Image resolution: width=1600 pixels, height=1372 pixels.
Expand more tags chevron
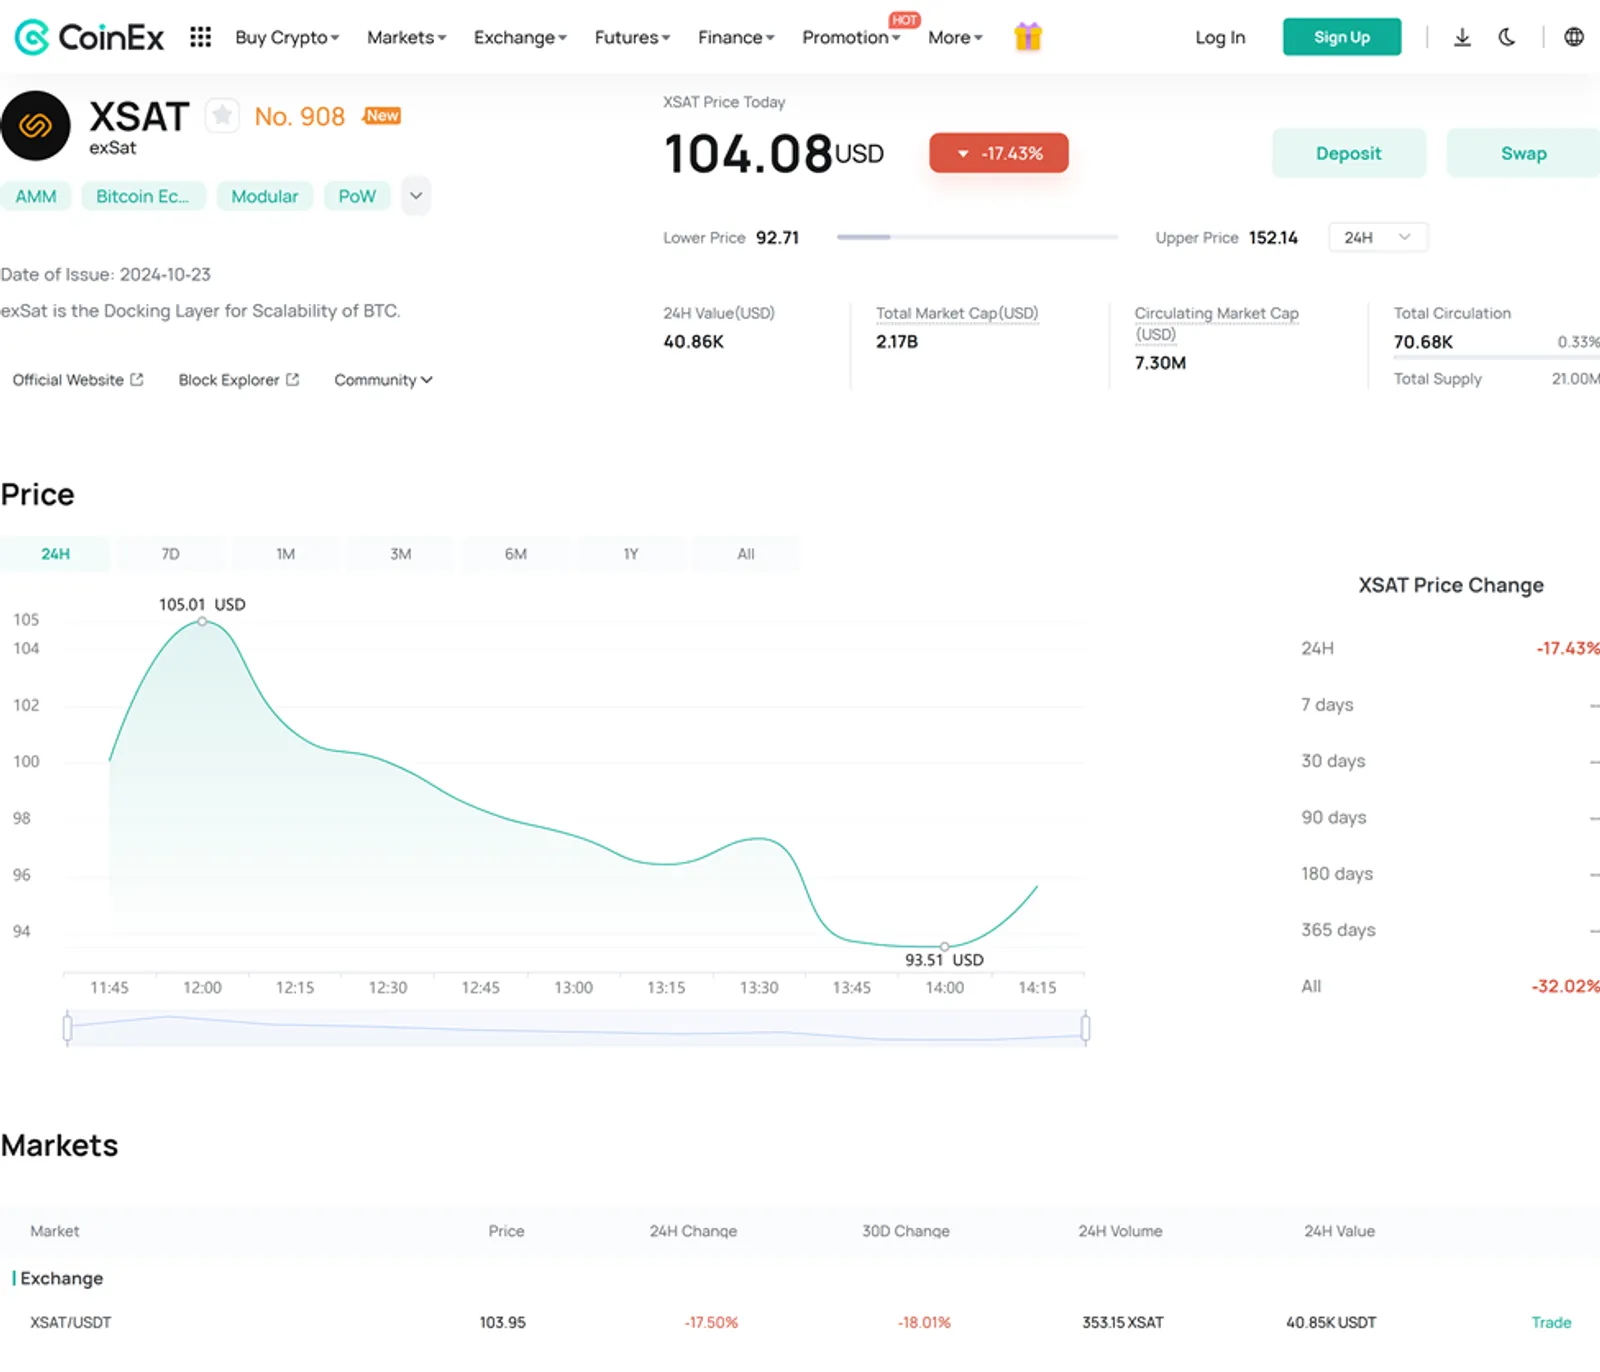(x=416, y=196)
